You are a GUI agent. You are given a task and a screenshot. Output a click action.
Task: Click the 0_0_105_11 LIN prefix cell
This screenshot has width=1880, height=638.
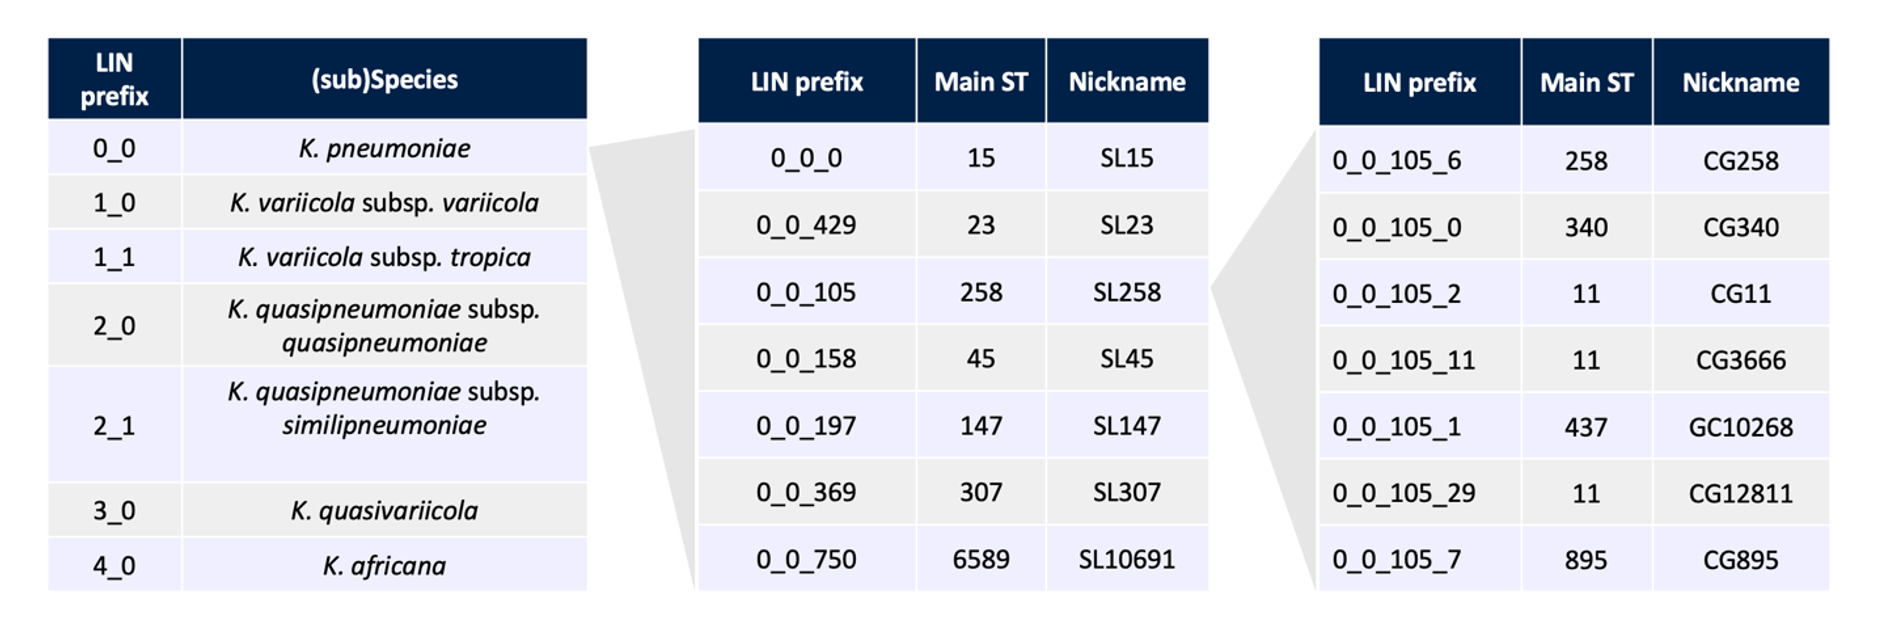[x=1403, y=360]
